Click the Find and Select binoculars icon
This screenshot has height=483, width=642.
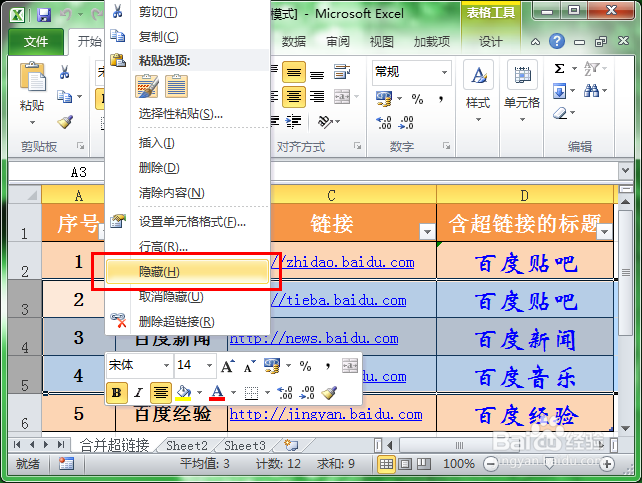click(592, 90)
